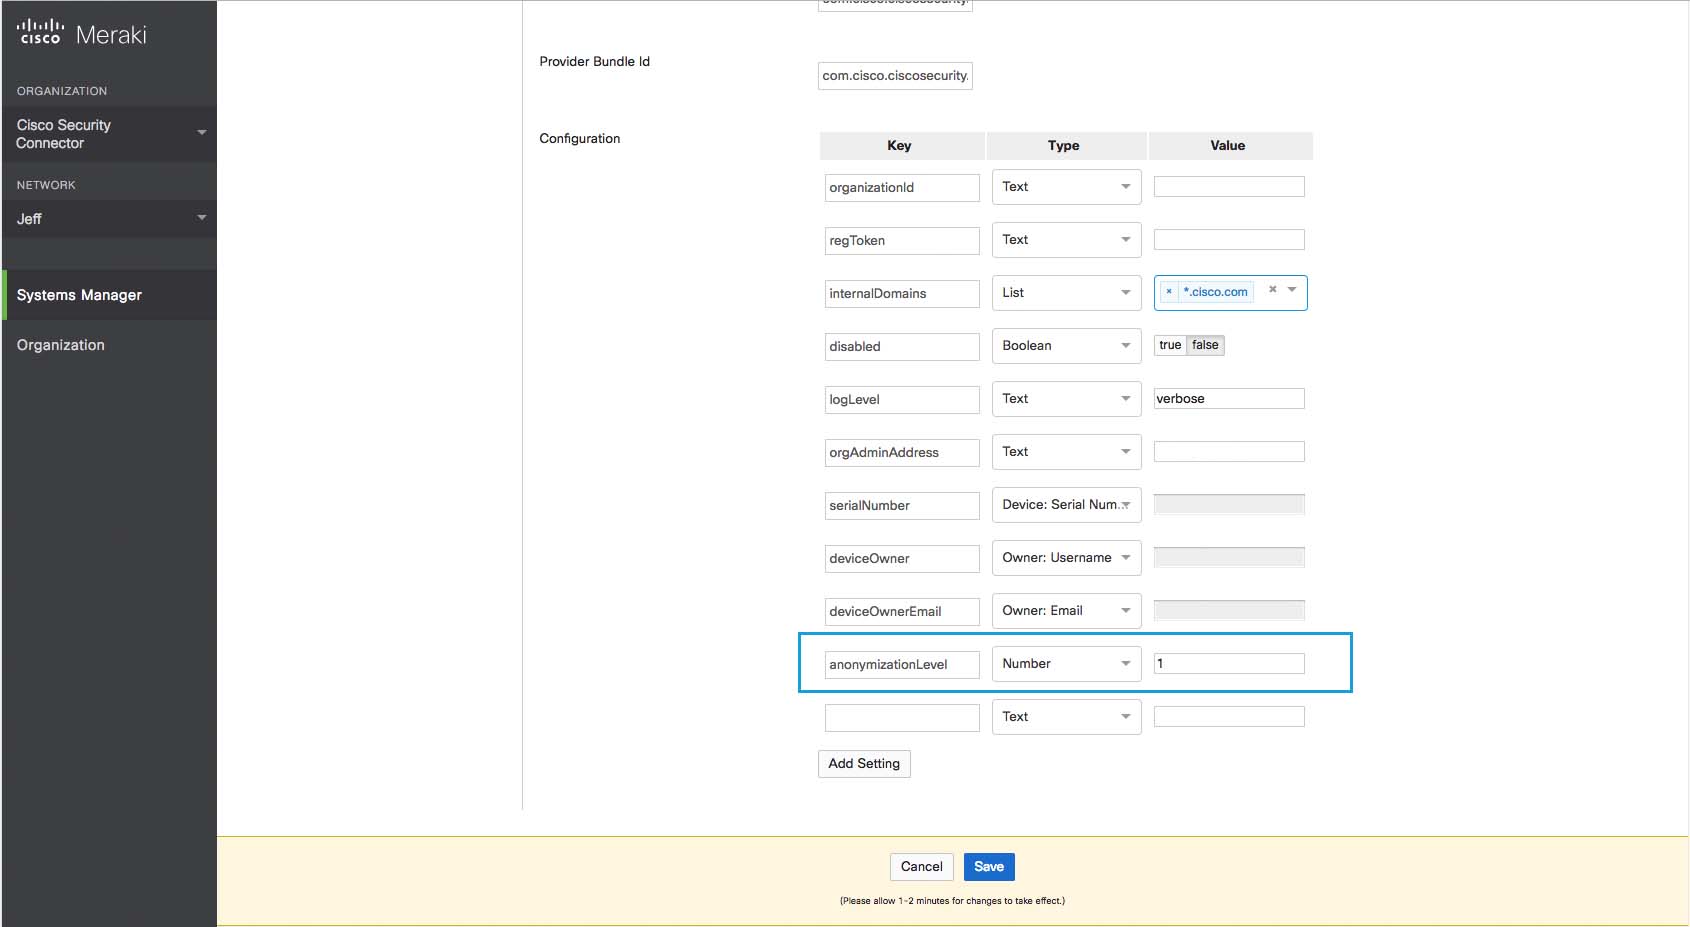Open the Owner: Email type dropdown
1690x927 pixels.
pyautogui.click(x=1066, y=611)
